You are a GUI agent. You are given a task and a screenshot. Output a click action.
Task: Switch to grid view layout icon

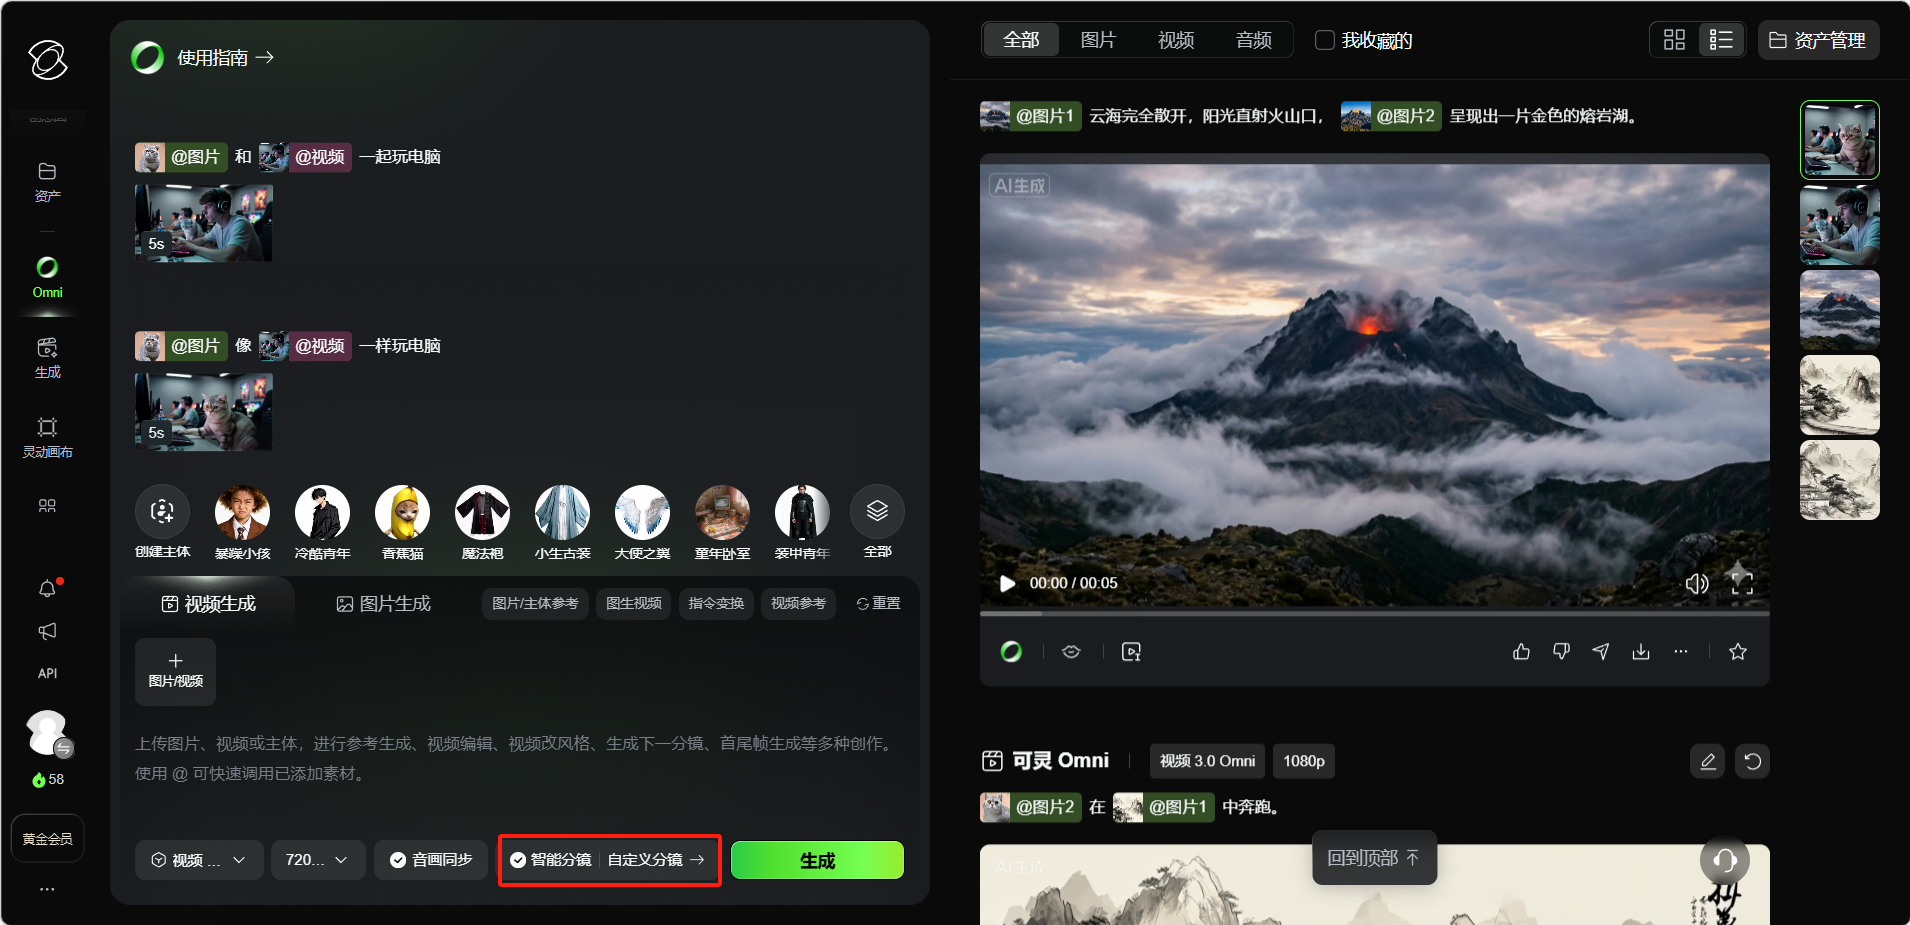pos(1674,40)
